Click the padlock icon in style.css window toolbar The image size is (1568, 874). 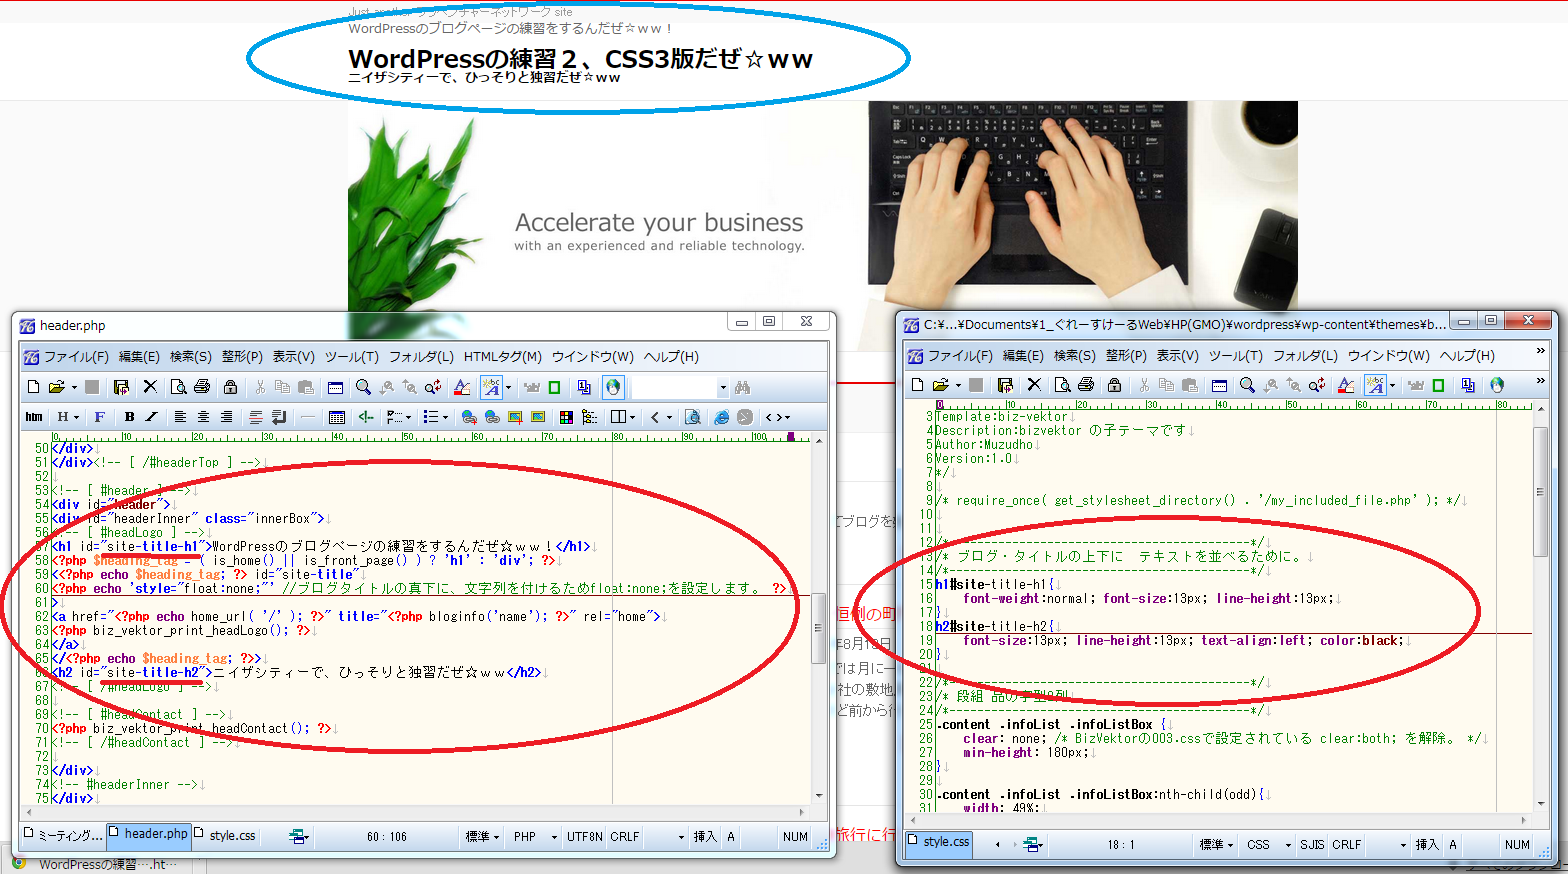point(1114,385)
